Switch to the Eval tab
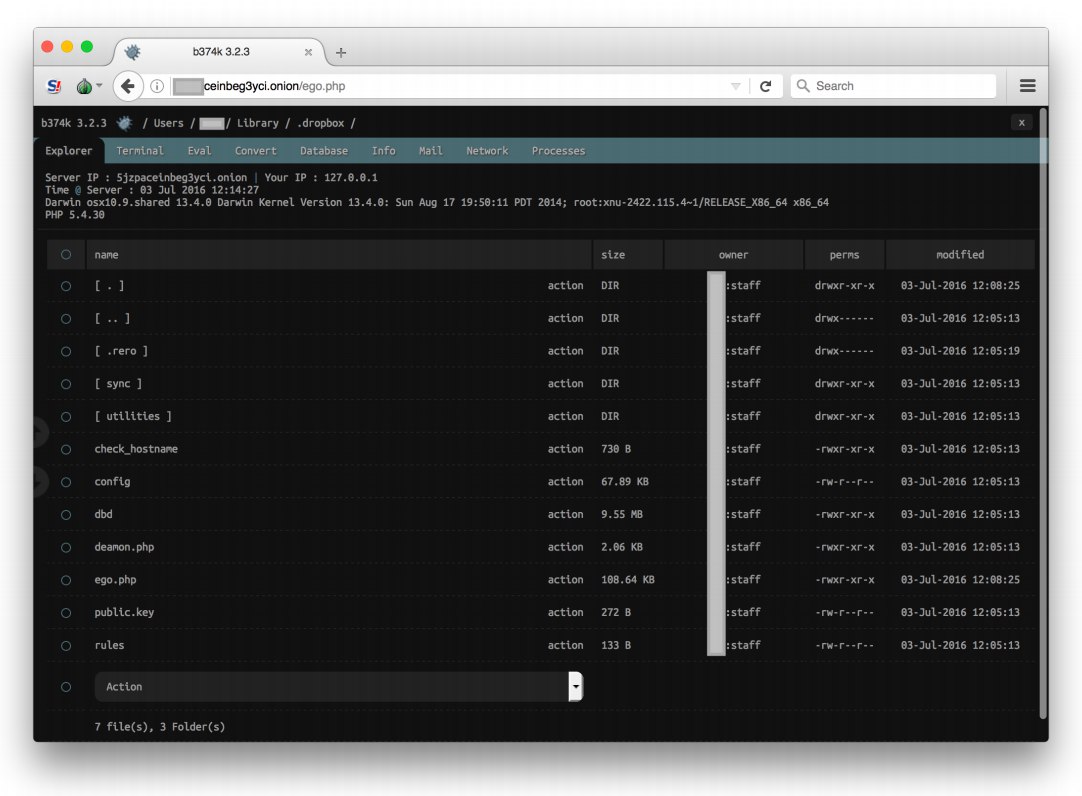Viewport: 1082px width, 796px height. pos(199,150)
